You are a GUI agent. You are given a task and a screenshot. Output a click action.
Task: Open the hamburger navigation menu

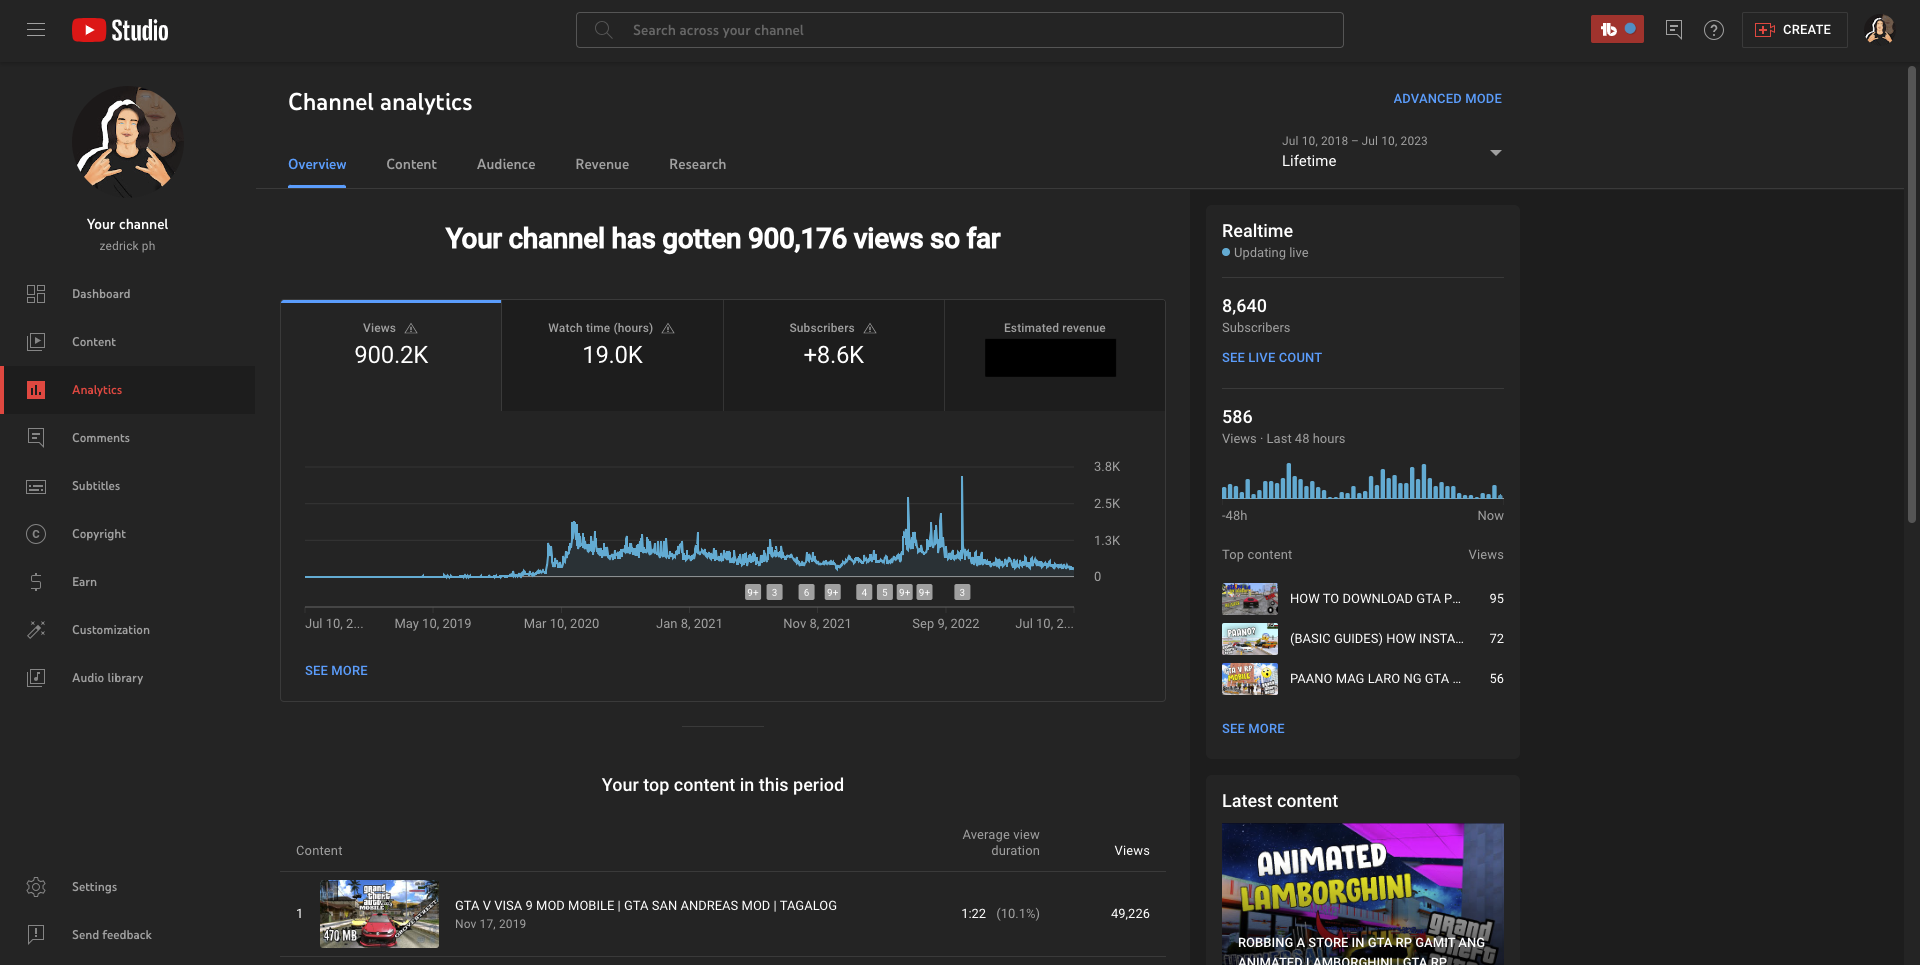pyautogui.click(x=36, y=30)
